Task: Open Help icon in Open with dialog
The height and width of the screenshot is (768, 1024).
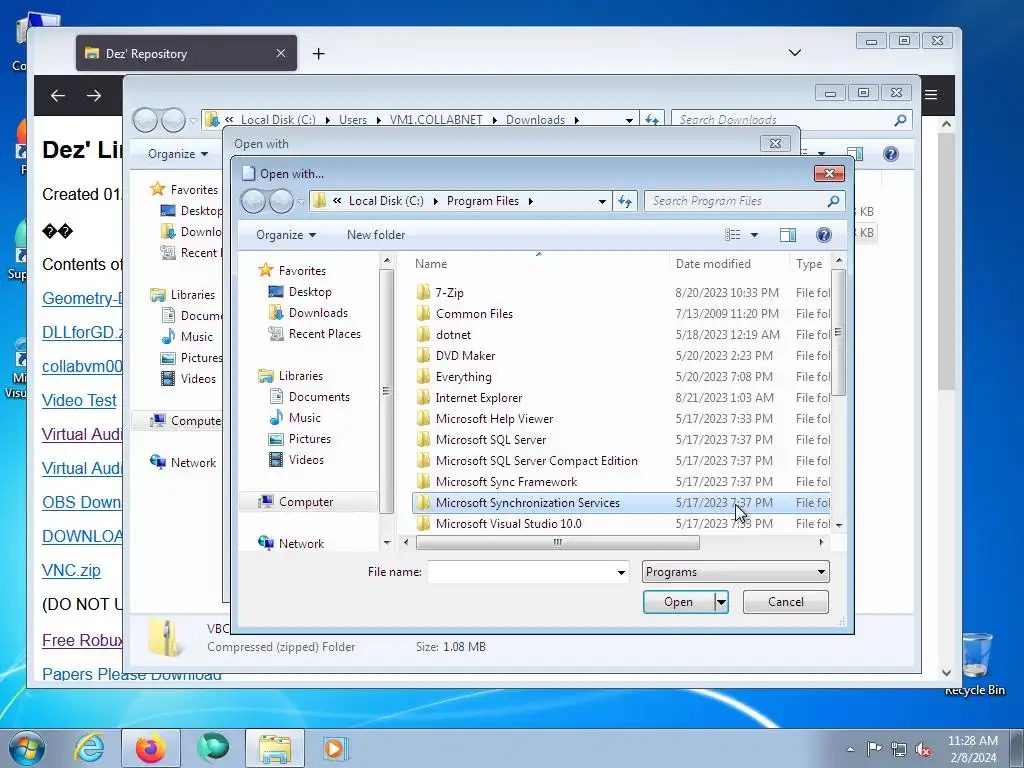Action: pyautogui.click(x=824, y=234)
